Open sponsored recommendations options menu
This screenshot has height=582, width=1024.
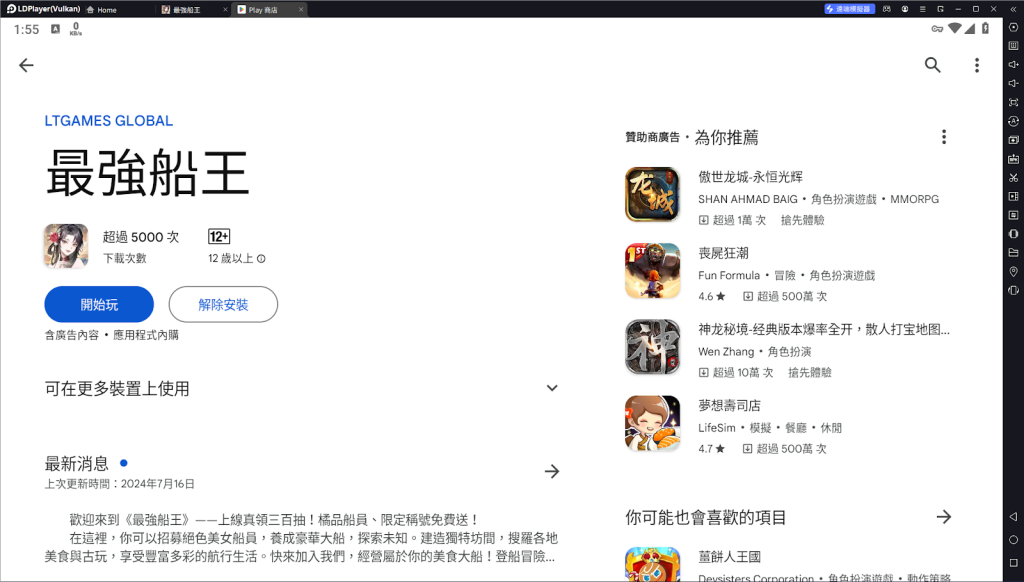tap(944, 137)
